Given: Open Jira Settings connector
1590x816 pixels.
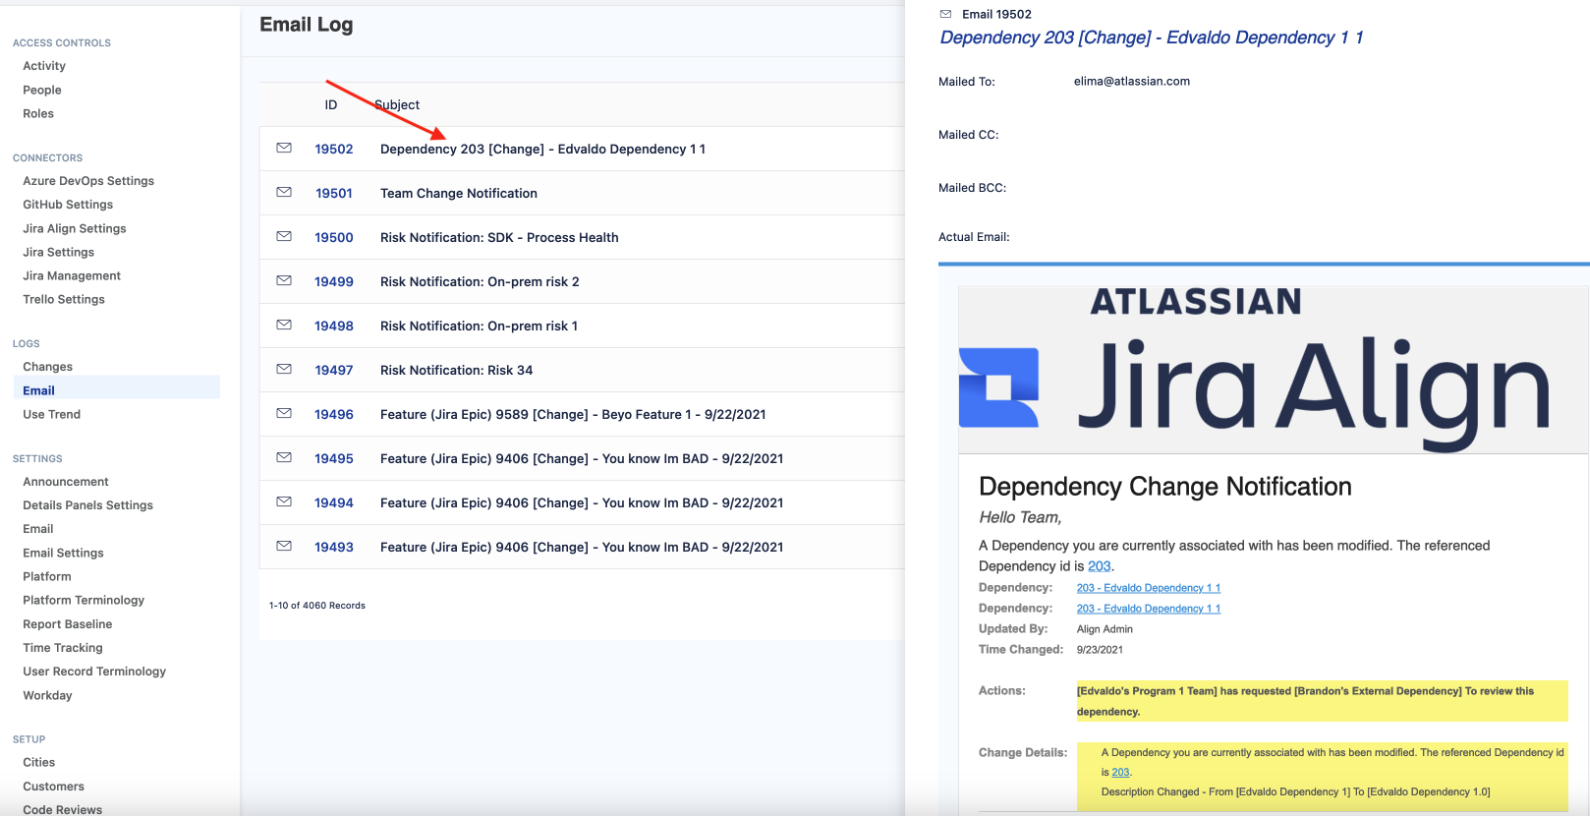Looking at the screenshot, I should (x=58, y=252).
